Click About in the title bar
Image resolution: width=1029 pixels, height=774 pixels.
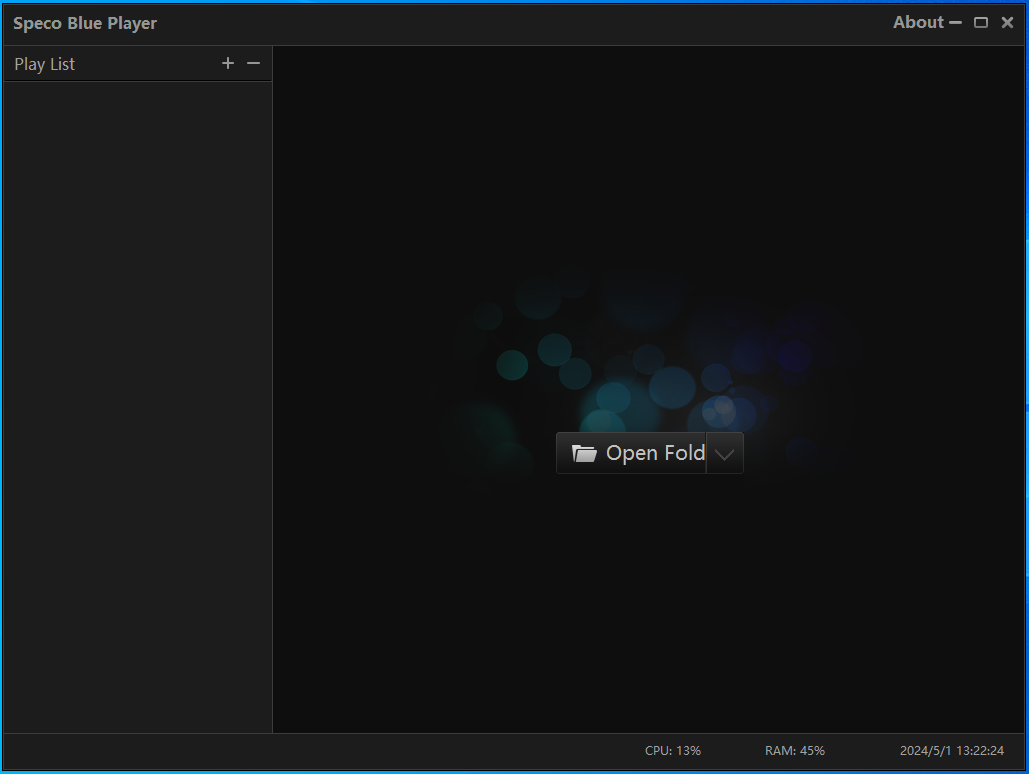[917, 22]
